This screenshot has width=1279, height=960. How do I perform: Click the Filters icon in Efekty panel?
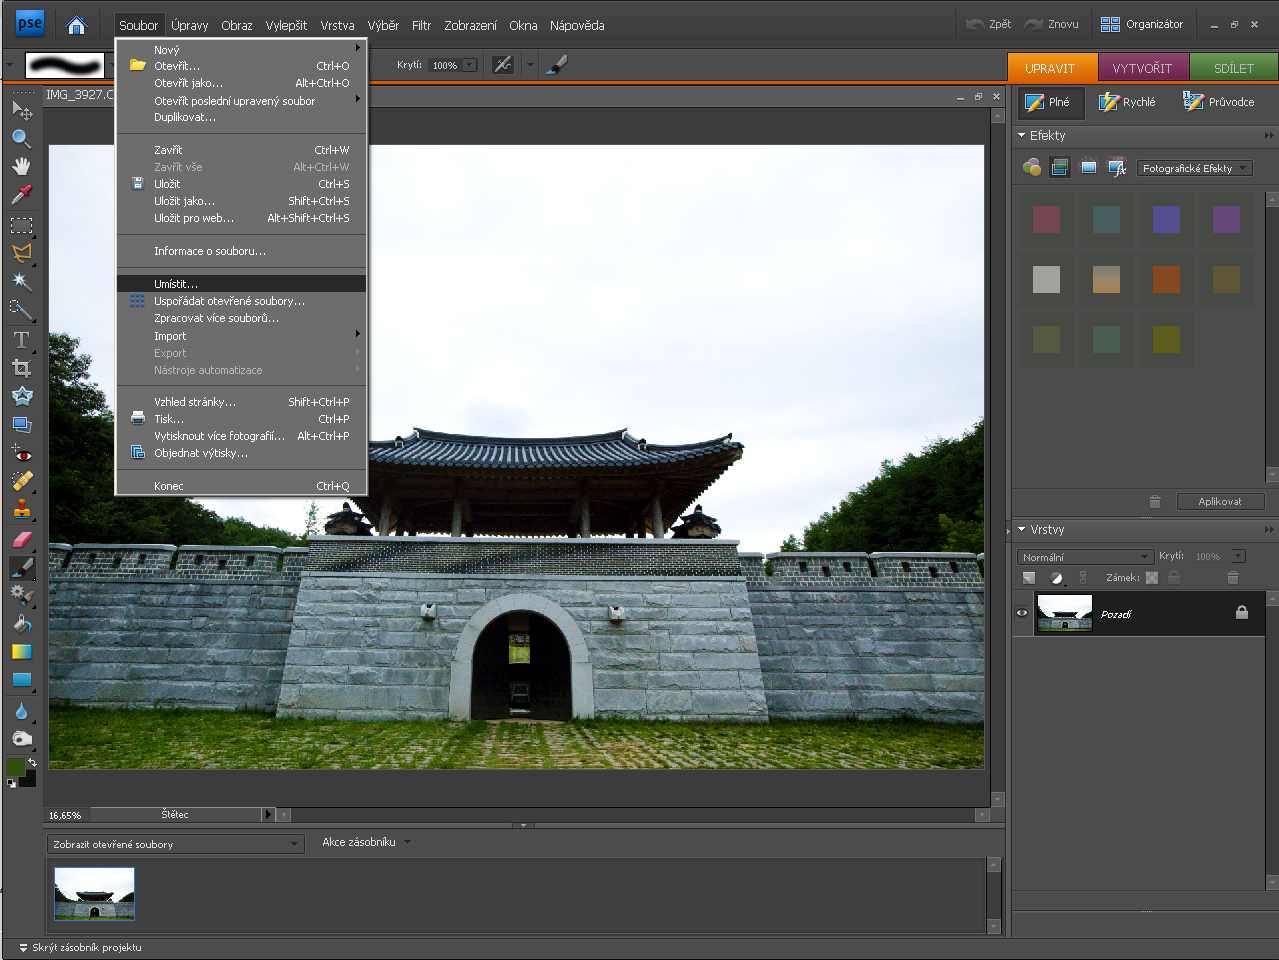(1031, 168)
